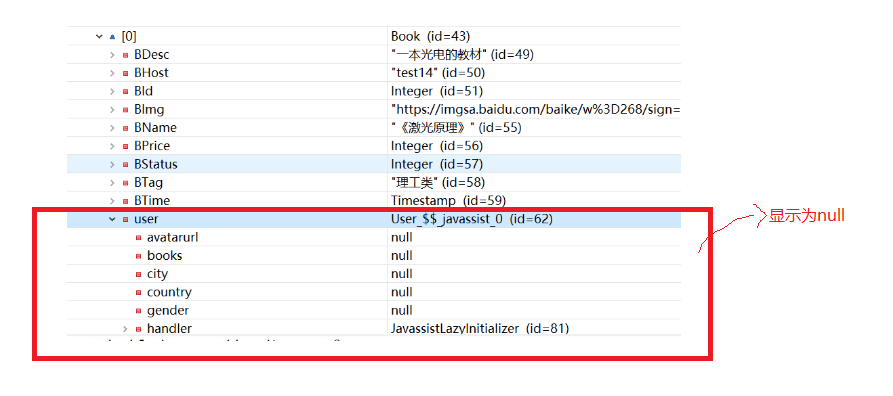Click the field icon beside city
The width and height of the screenshot is (893, 396).
tap(138, 274)
